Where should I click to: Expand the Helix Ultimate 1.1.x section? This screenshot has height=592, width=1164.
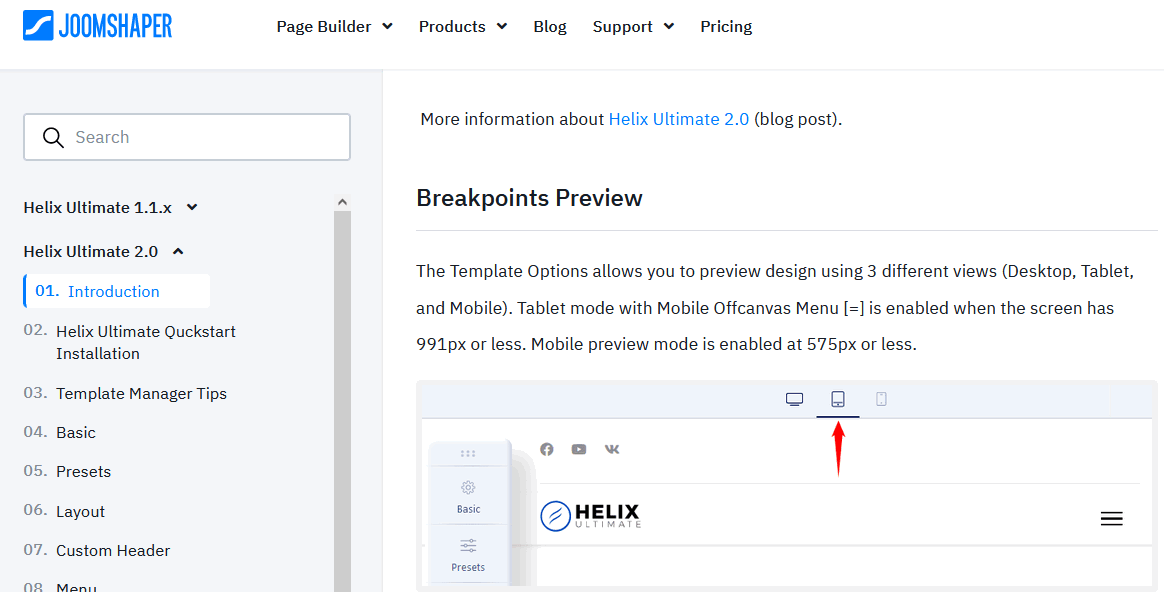(110, 208)
